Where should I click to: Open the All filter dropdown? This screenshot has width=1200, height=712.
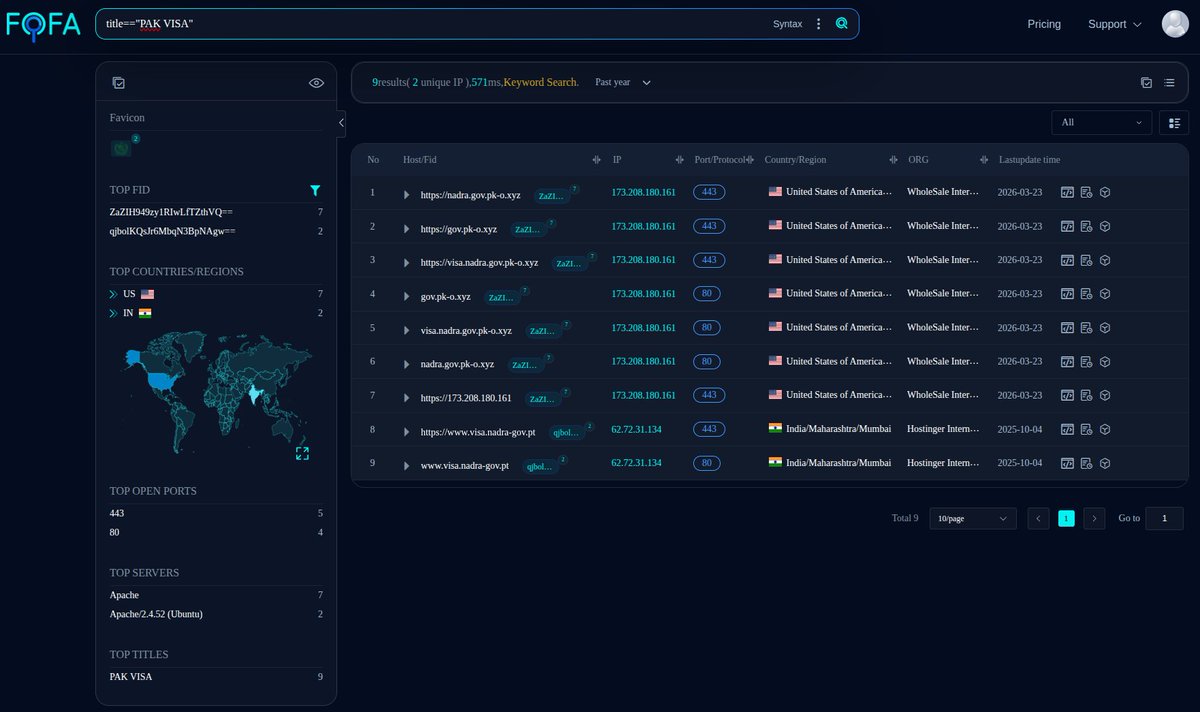point(1102,122)
